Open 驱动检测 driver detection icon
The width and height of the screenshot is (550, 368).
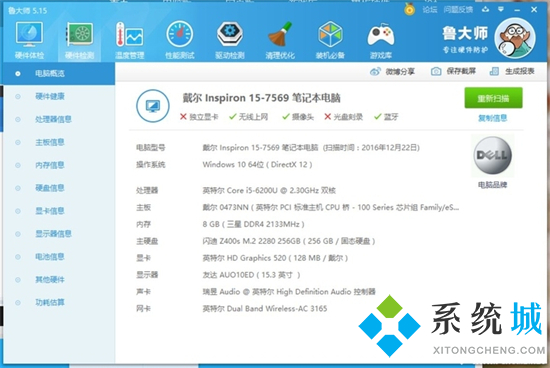click(230, 40)
